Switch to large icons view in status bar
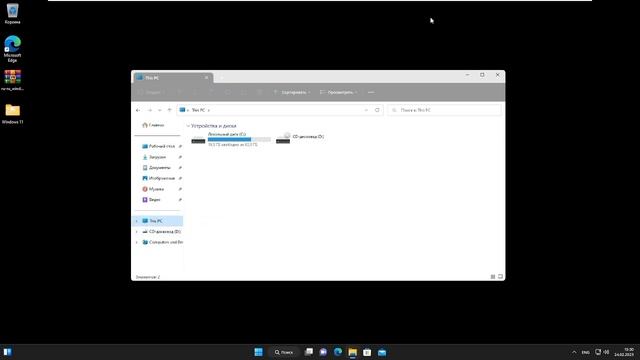The width and height of the screenshot is (640, 360). click(500, 277)
